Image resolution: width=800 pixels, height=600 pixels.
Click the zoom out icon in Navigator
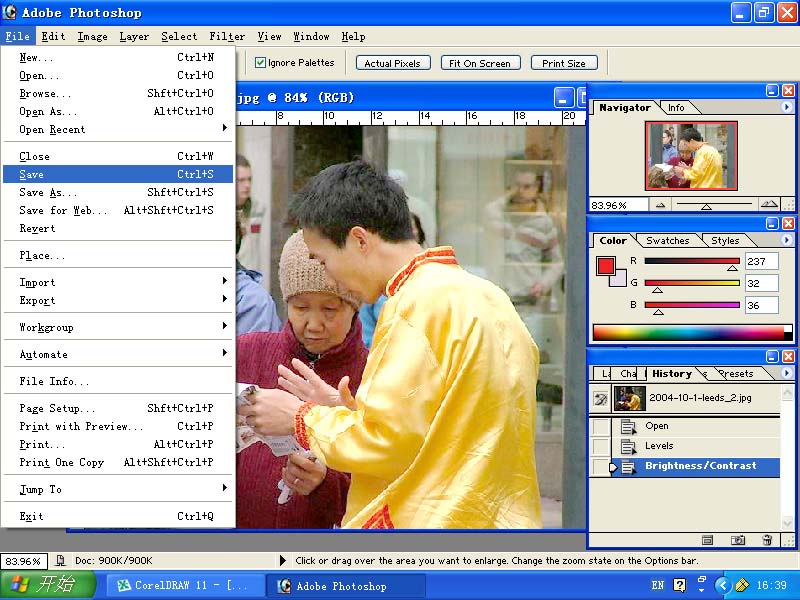coord(659,205)
